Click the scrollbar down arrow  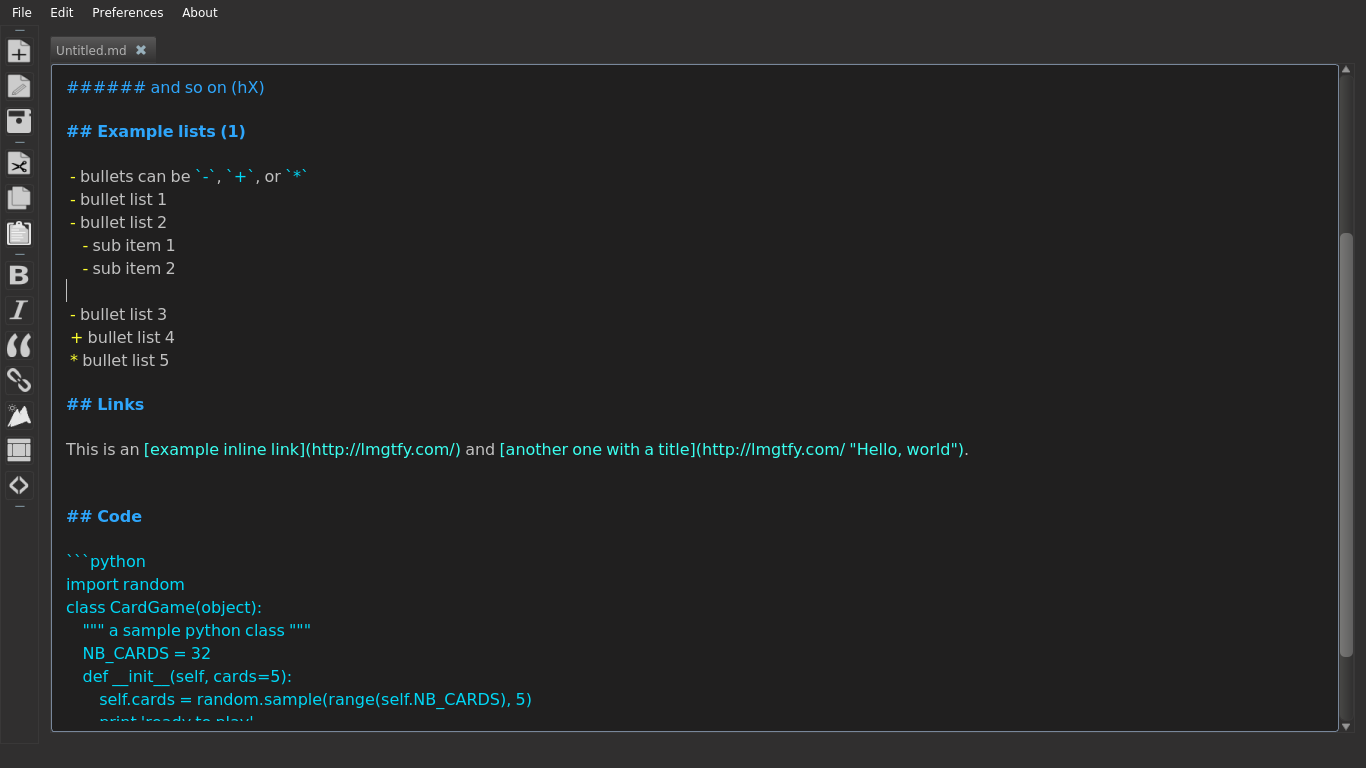click(1346, 726)
